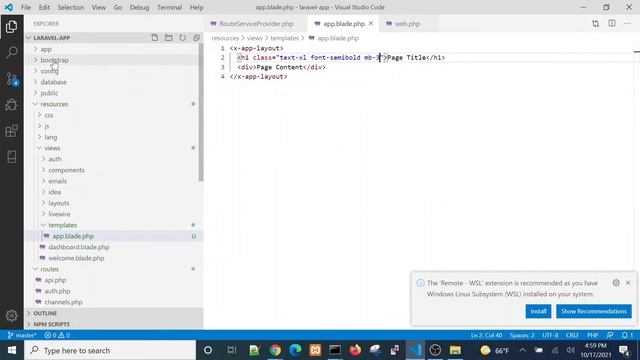This screenshot has width=640, height=360.
Task: Open the Search view in activity bar
Action: pos(11,52)
